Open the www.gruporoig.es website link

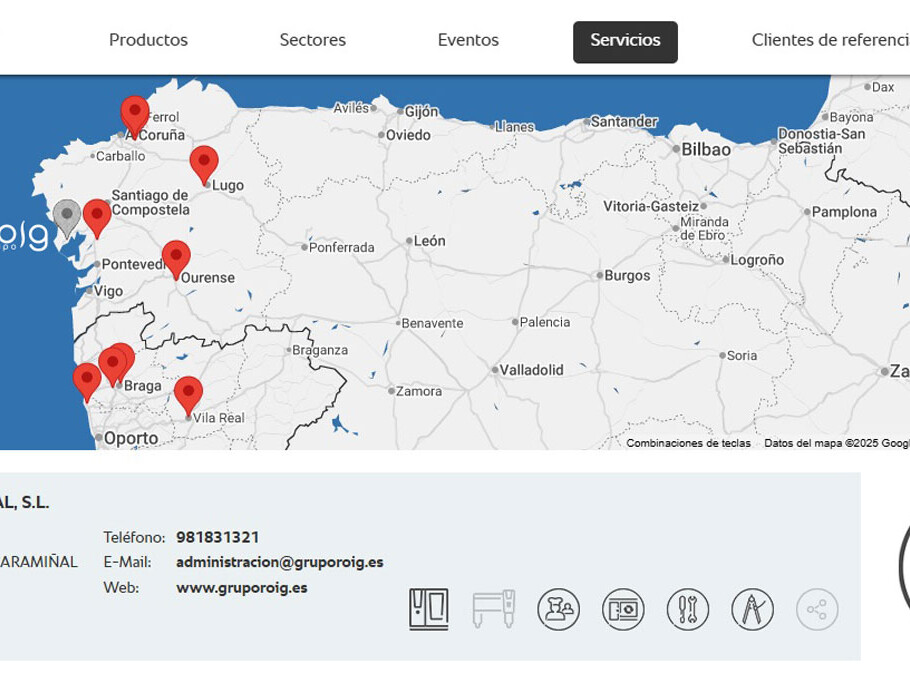pyautogui.click(x=241, y=587)
